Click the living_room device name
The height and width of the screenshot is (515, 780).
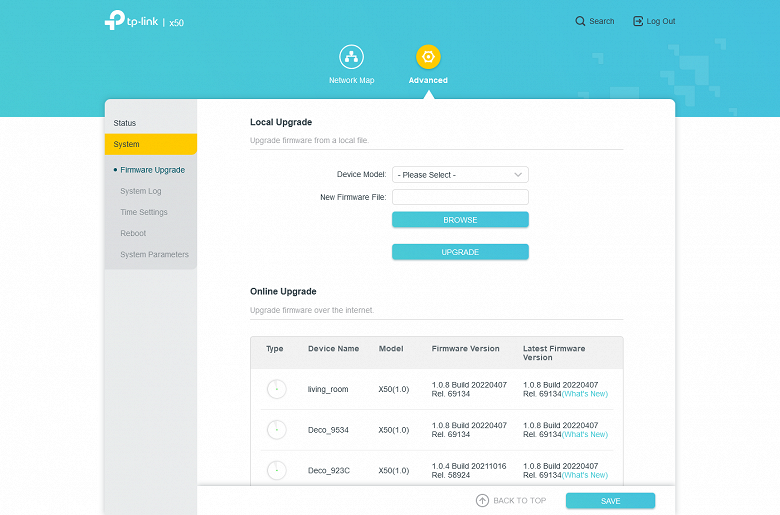pyautogui.click(x=328, y=389)
